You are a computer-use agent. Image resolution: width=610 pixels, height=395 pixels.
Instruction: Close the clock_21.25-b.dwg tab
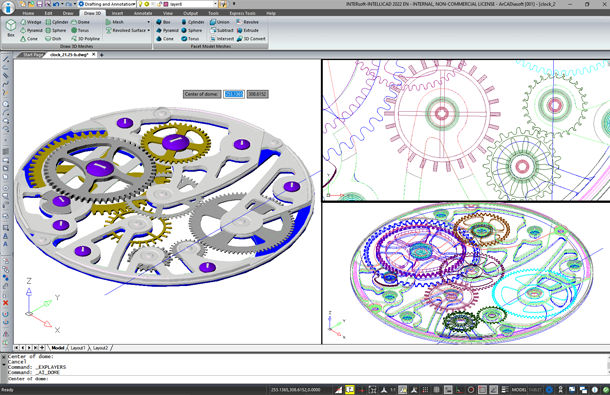point(94,54)
